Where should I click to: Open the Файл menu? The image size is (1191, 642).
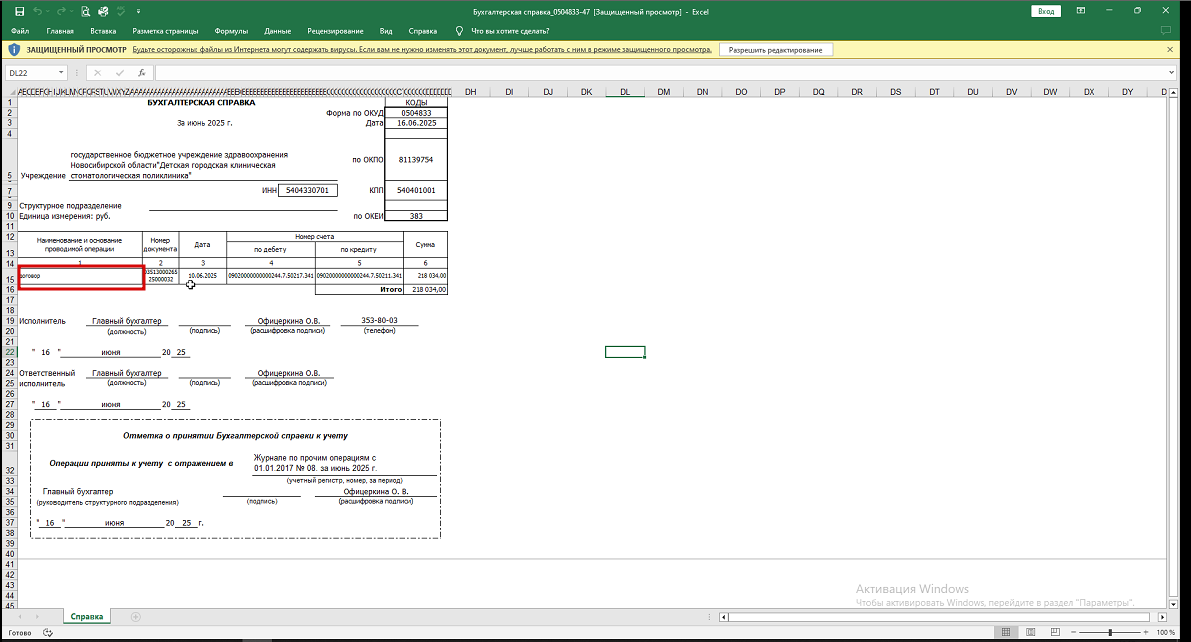coord(20,31)
